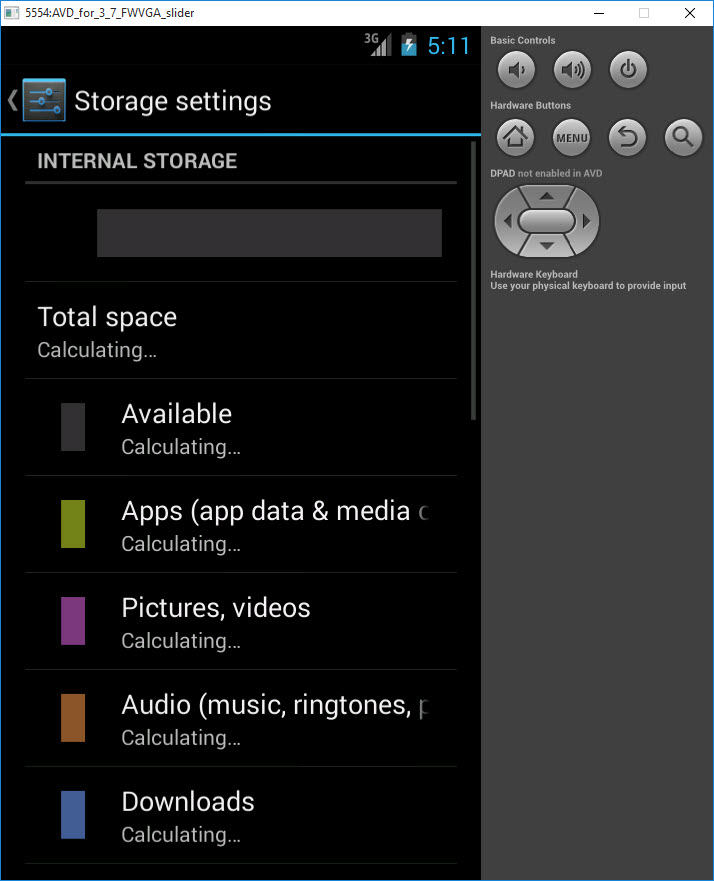Click the volume up speaker button
The image size is (714, 881).
click(572, 70)
